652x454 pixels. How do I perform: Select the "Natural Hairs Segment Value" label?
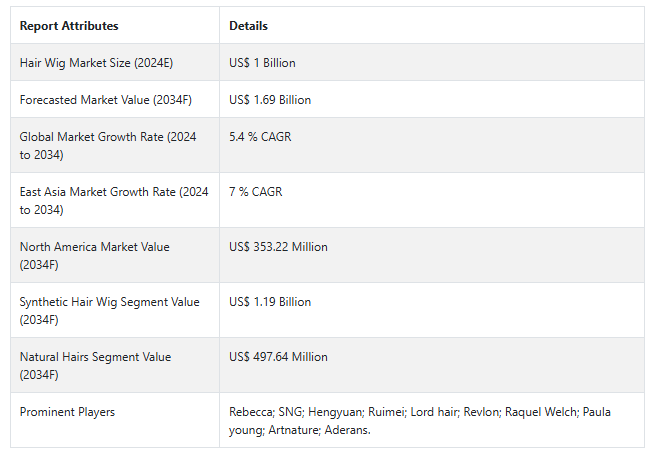tap(95, 365)
